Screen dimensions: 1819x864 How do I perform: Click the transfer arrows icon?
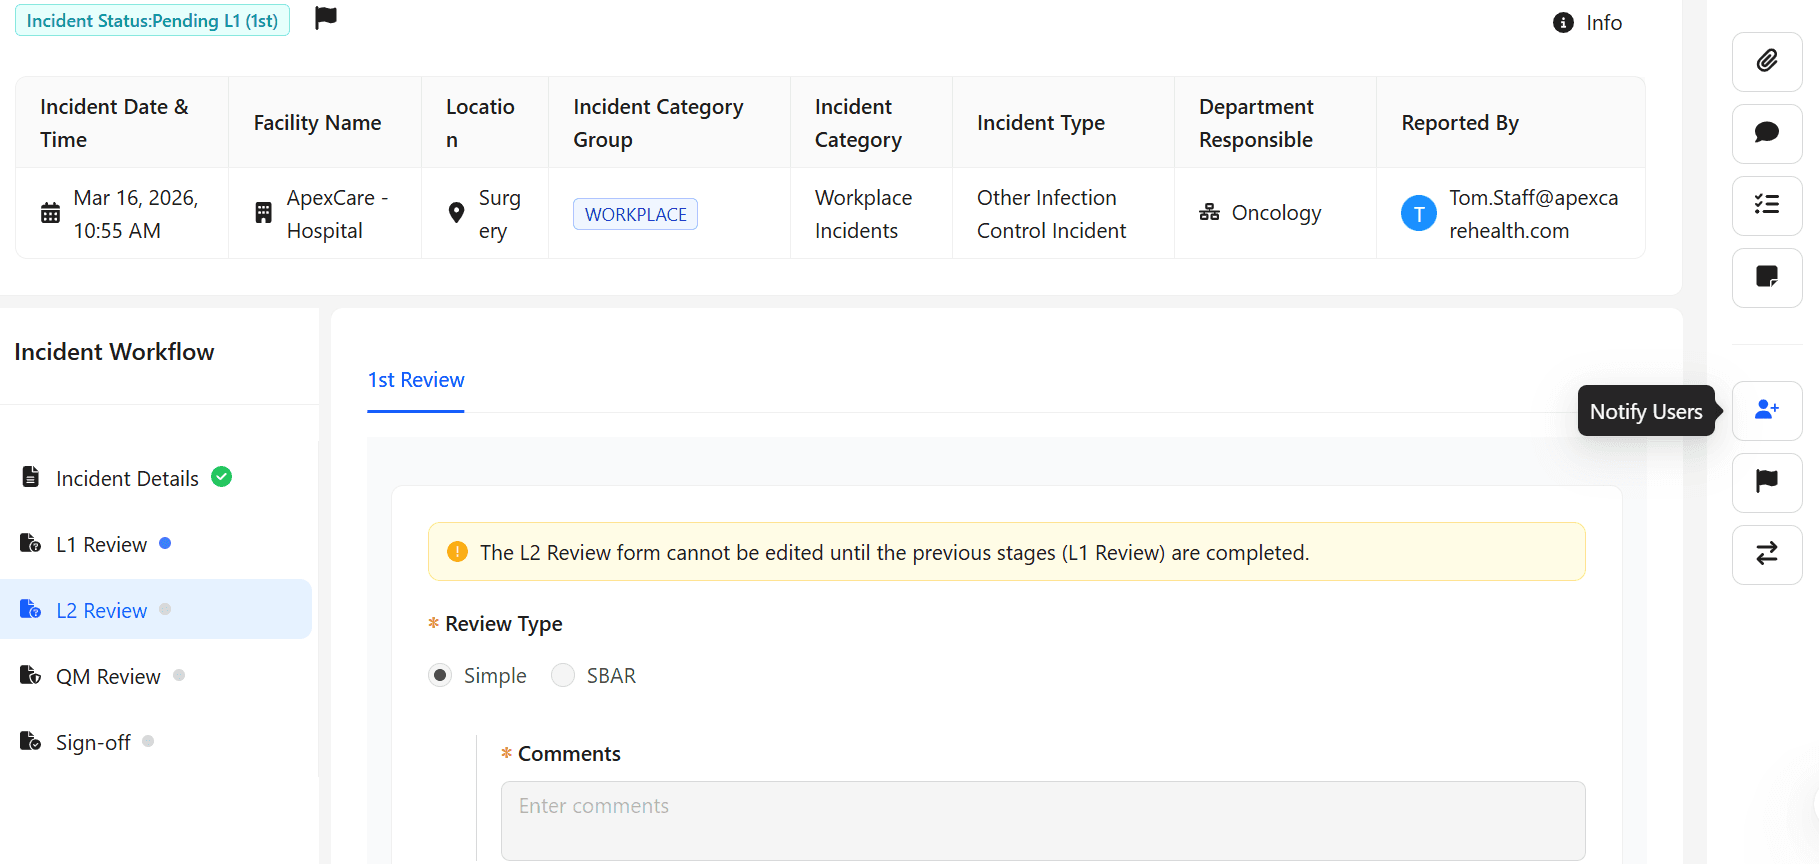coord(1766,554)
